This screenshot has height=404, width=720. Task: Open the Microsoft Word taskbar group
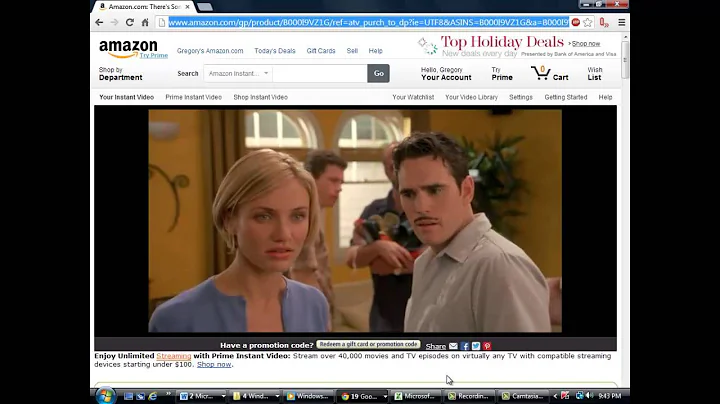tap(202, 396)
